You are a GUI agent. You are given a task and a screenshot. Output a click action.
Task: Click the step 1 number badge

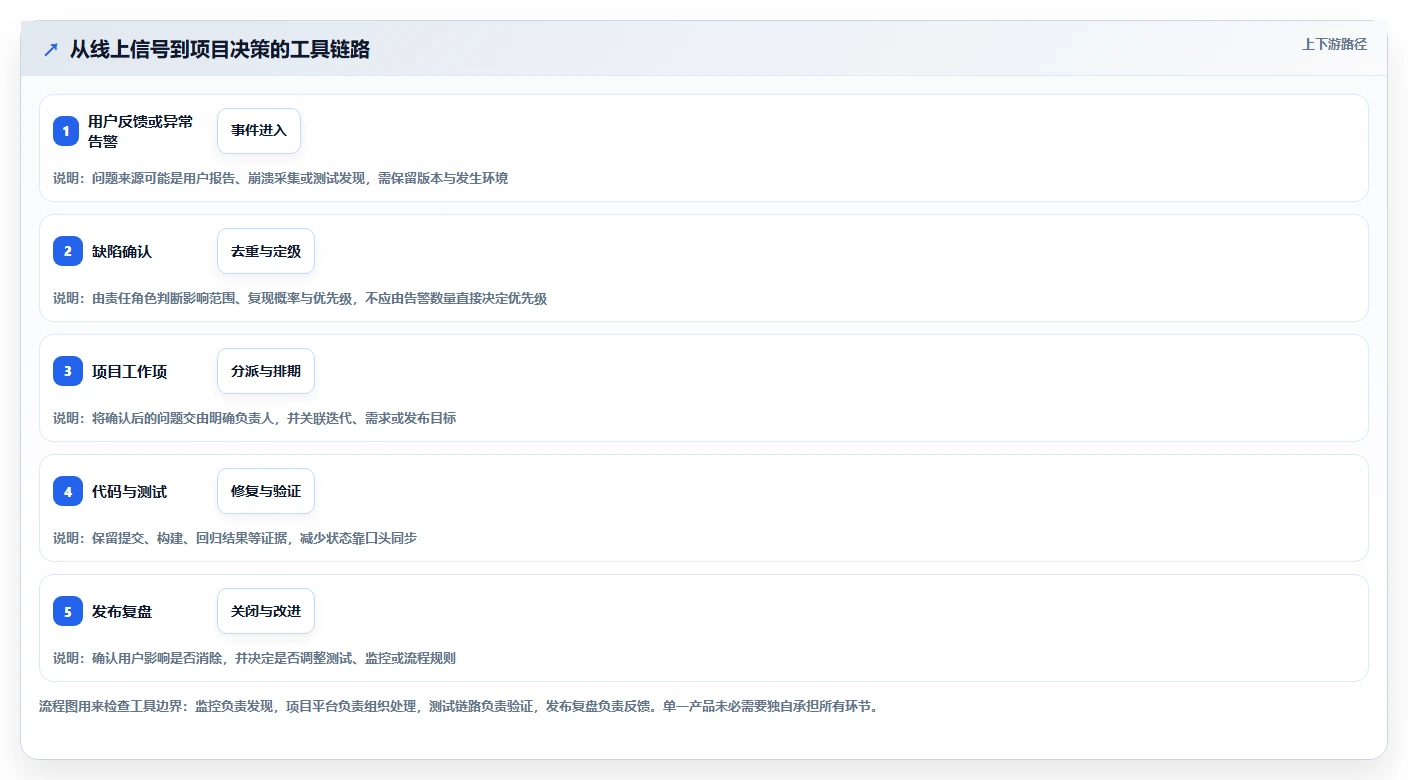coord(67,131)
